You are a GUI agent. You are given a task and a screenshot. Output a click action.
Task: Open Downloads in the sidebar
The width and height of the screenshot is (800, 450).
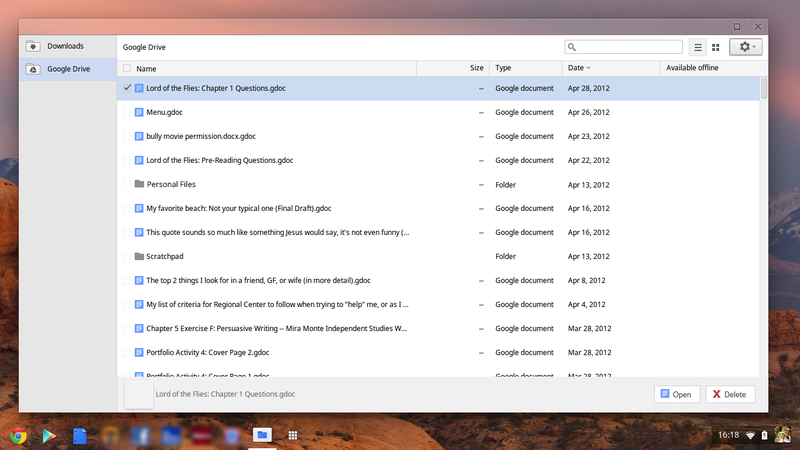pos(68,46)
